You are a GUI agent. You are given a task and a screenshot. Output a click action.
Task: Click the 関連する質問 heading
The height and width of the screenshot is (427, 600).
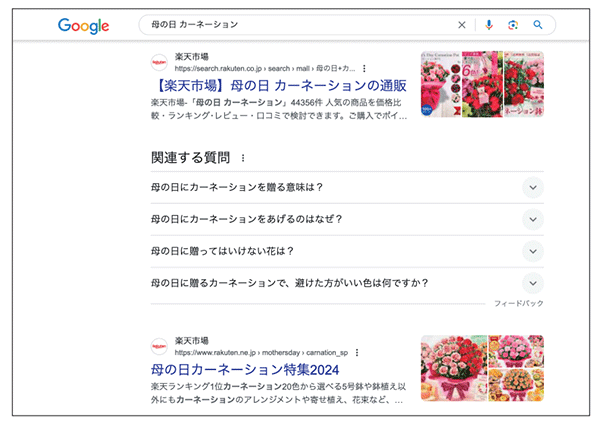tap(191, 158)
